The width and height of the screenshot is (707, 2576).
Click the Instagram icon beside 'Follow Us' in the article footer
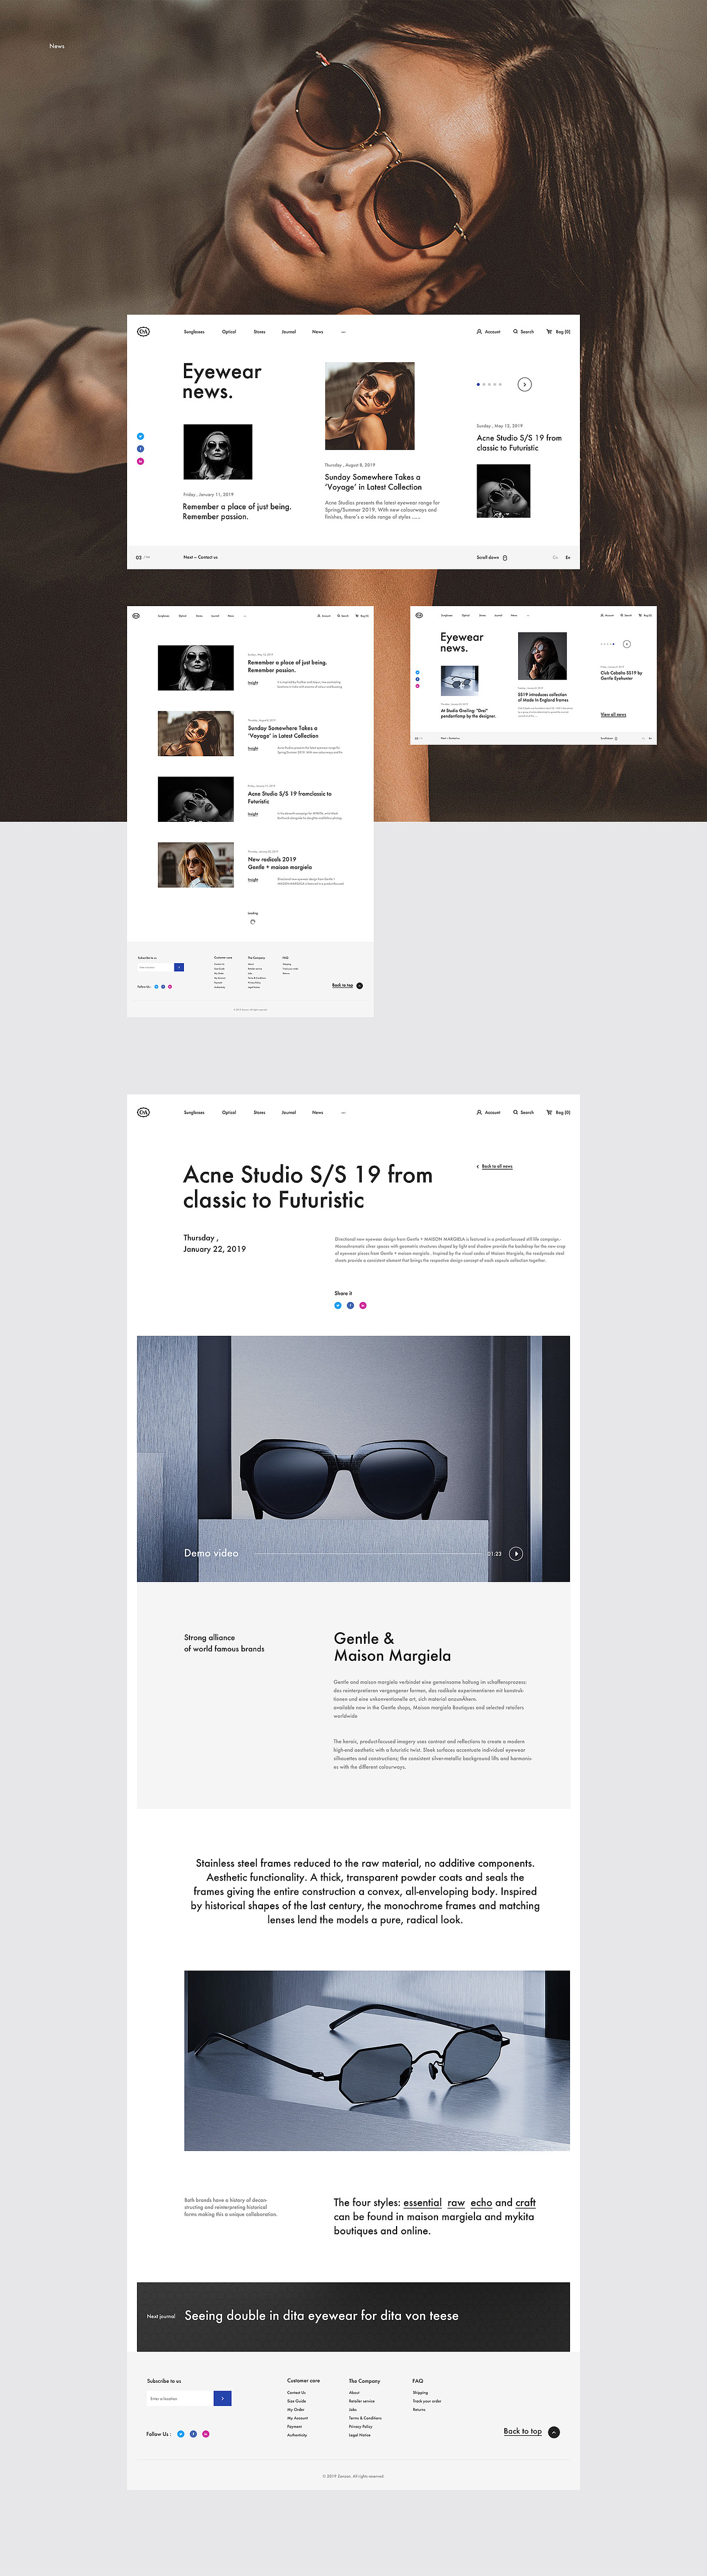(206, 2434)
